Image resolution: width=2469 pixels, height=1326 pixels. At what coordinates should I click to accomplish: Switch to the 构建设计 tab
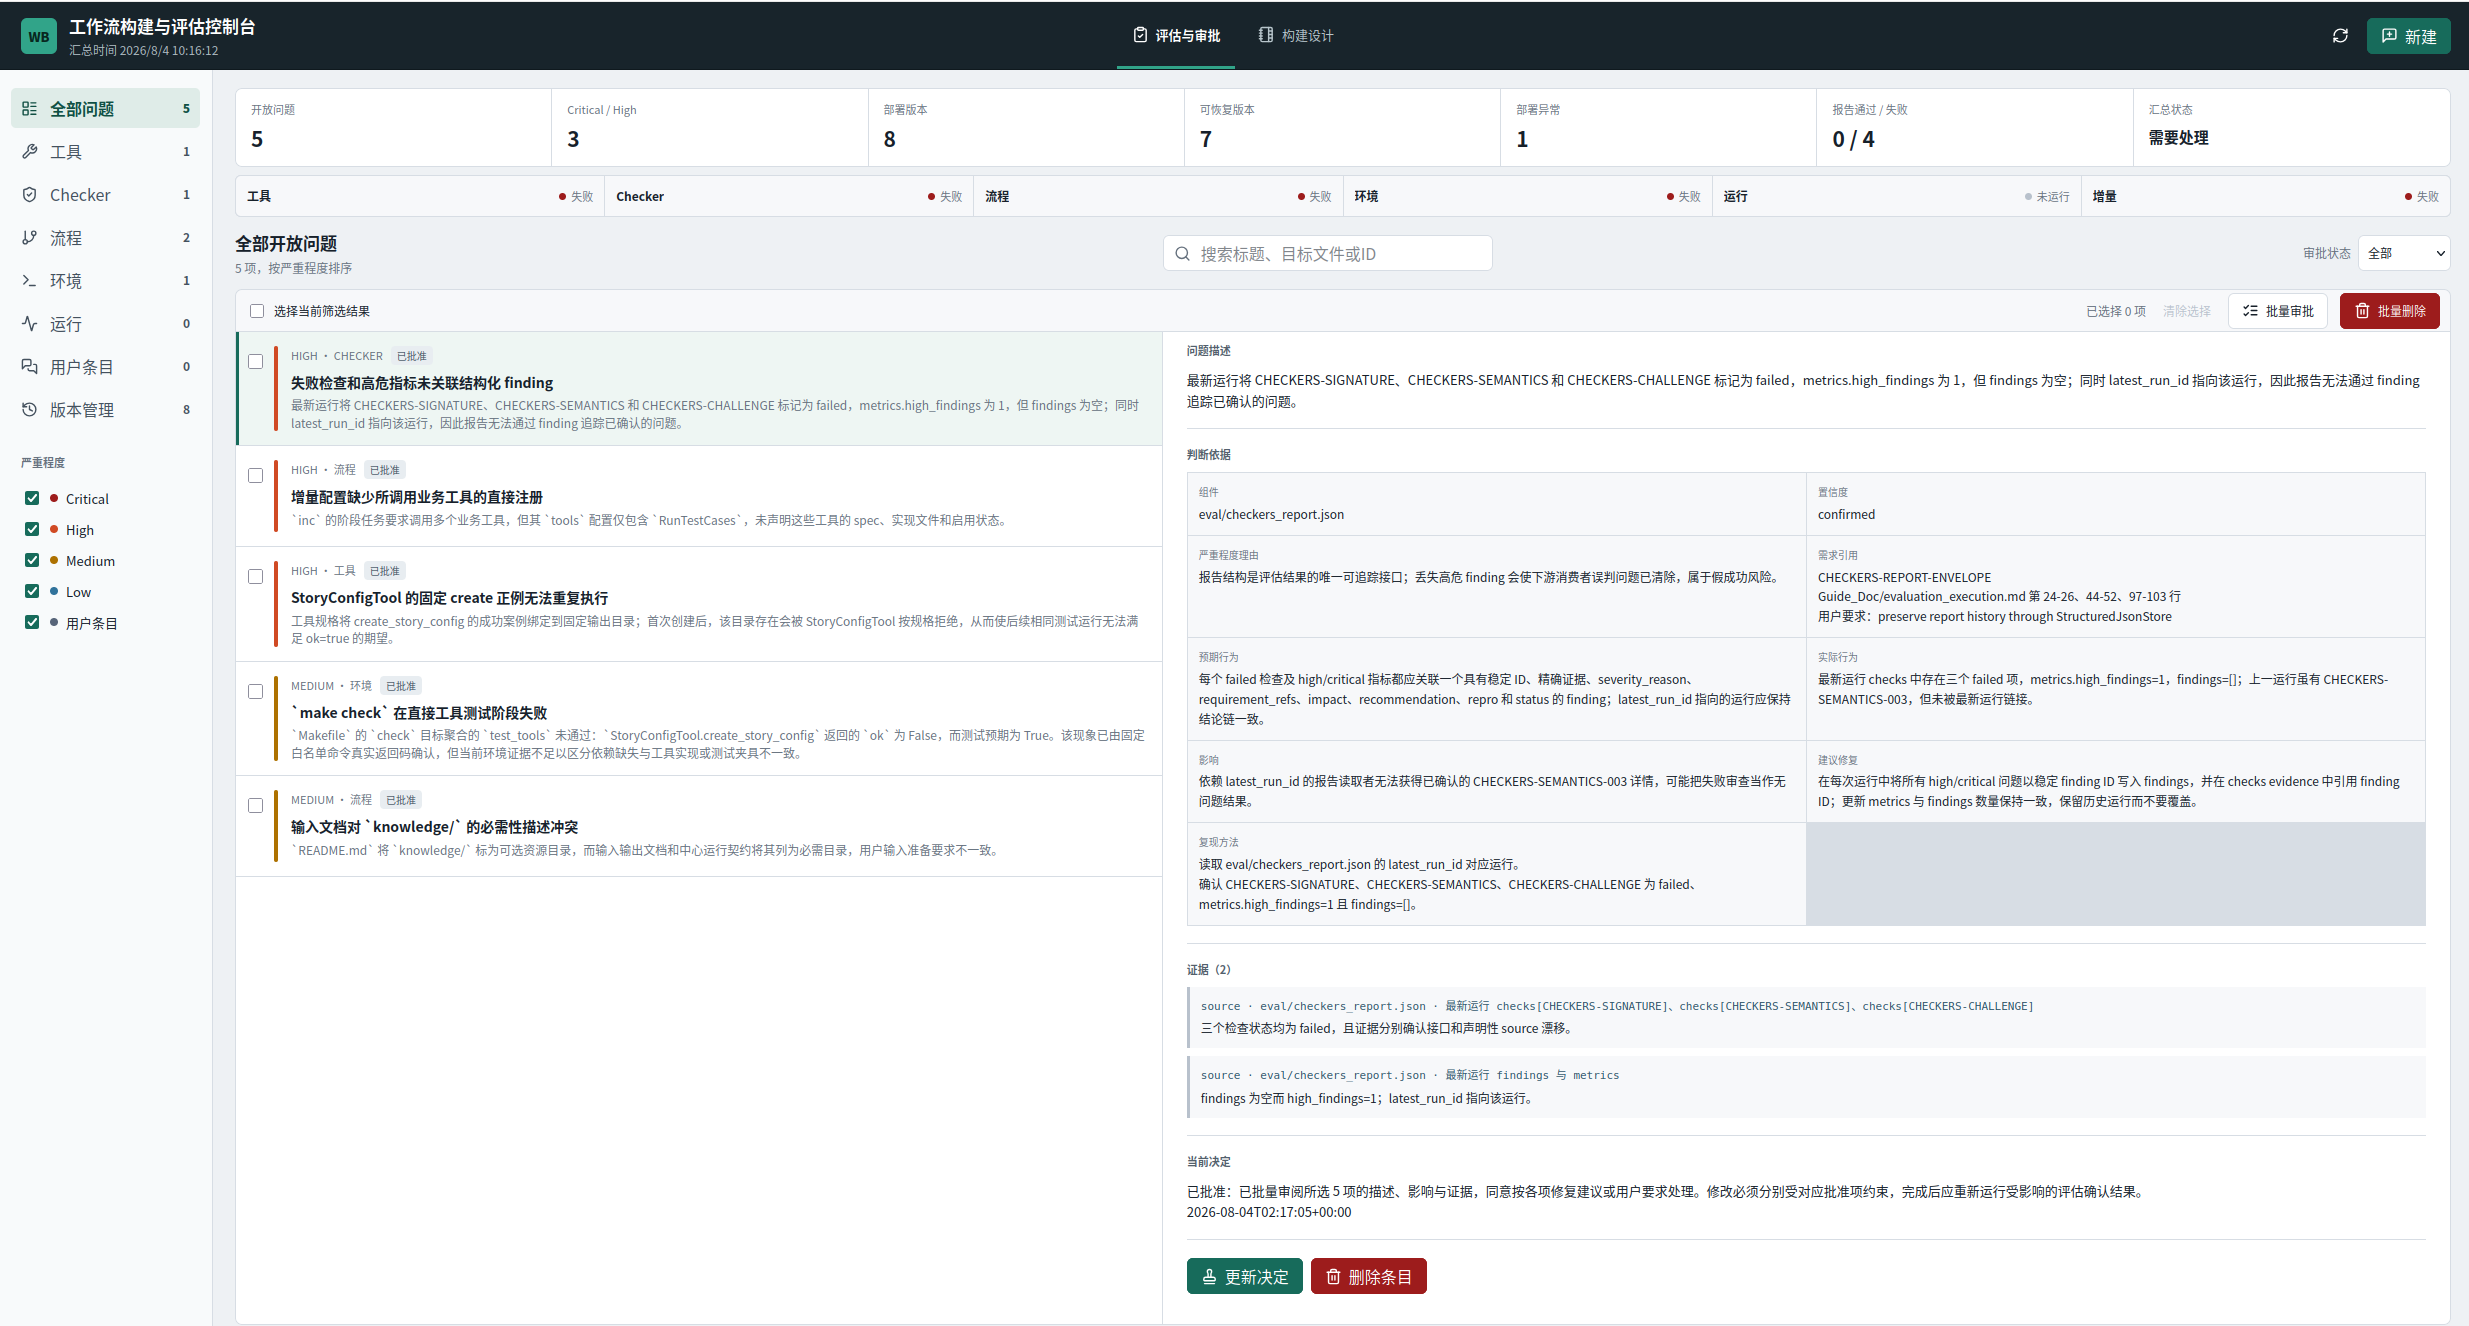point(1296,35)
